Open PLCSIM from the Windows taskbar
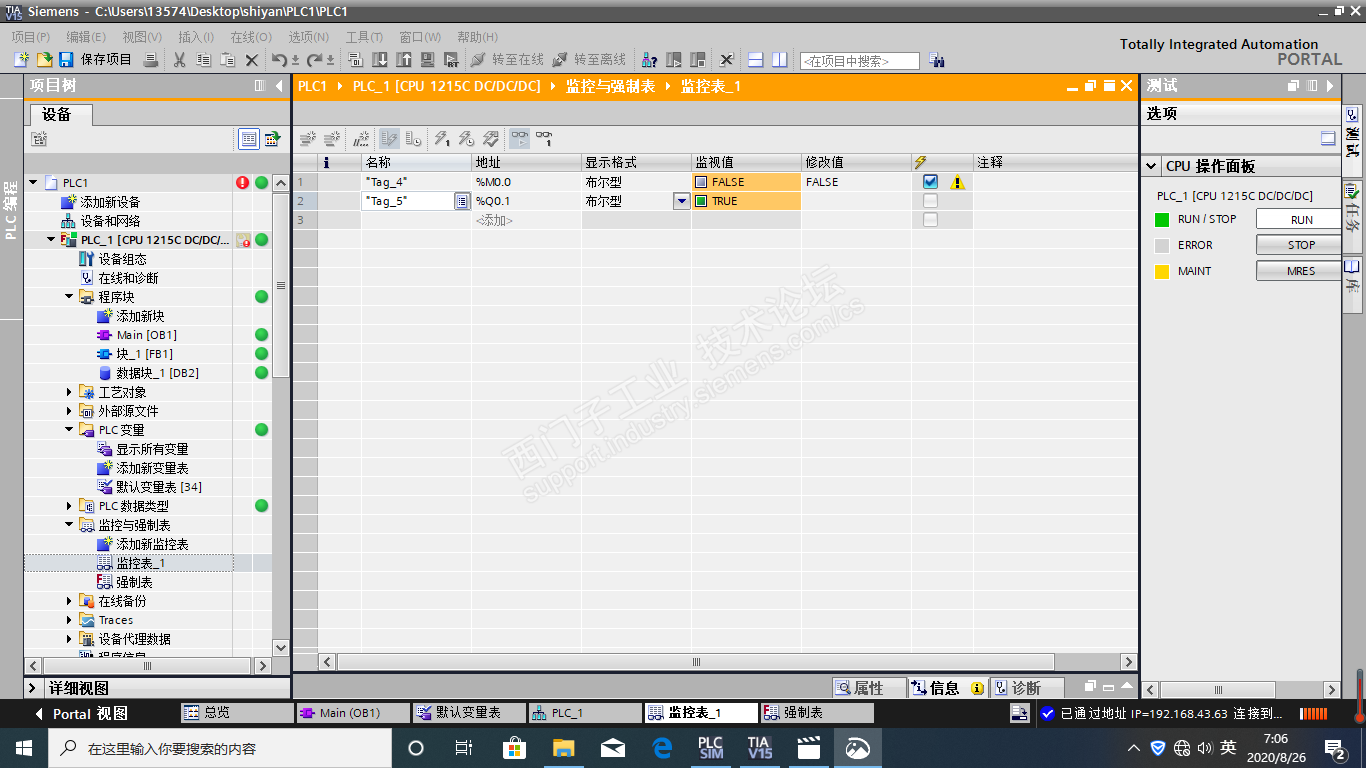1366x768 pixels. coord(711,748)
